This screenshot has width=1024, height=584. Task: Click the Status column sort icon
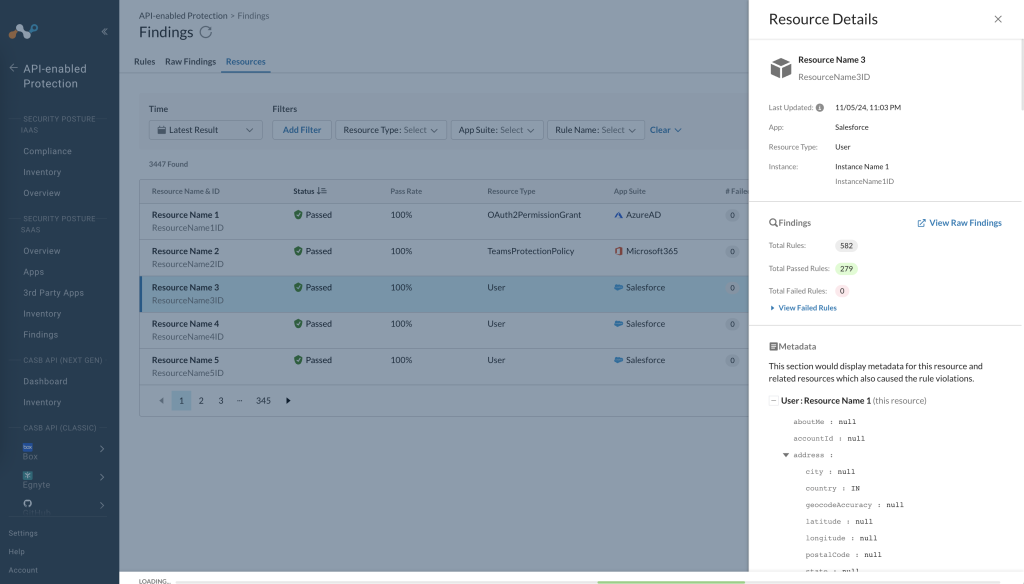coord(321,191)
